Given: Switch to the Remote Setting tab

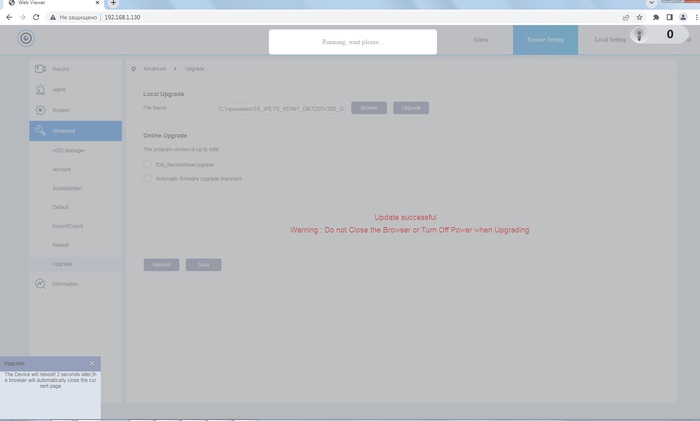Looking at the screenshot, I should [x=545, y=40].
